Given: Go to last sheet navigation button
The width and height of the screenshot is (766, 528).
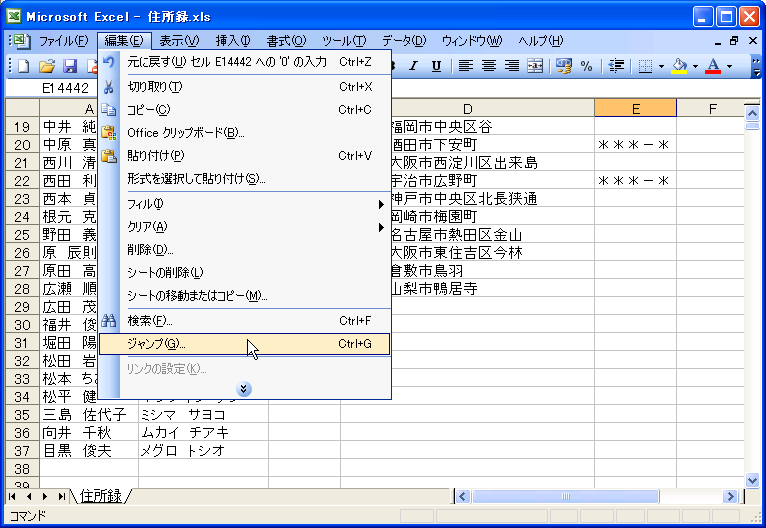Looking at the screenshot, I should (x=62, y=496).
